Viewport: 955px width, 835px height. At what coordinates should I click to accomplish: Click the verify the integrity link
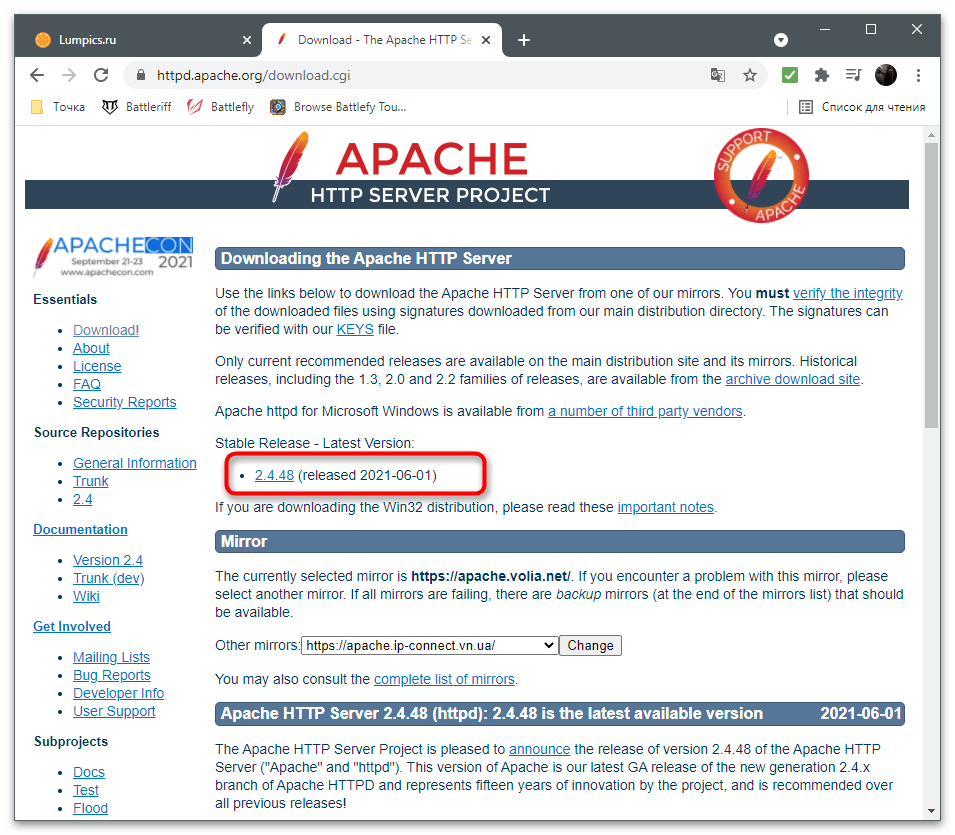[x=847, y=293]
